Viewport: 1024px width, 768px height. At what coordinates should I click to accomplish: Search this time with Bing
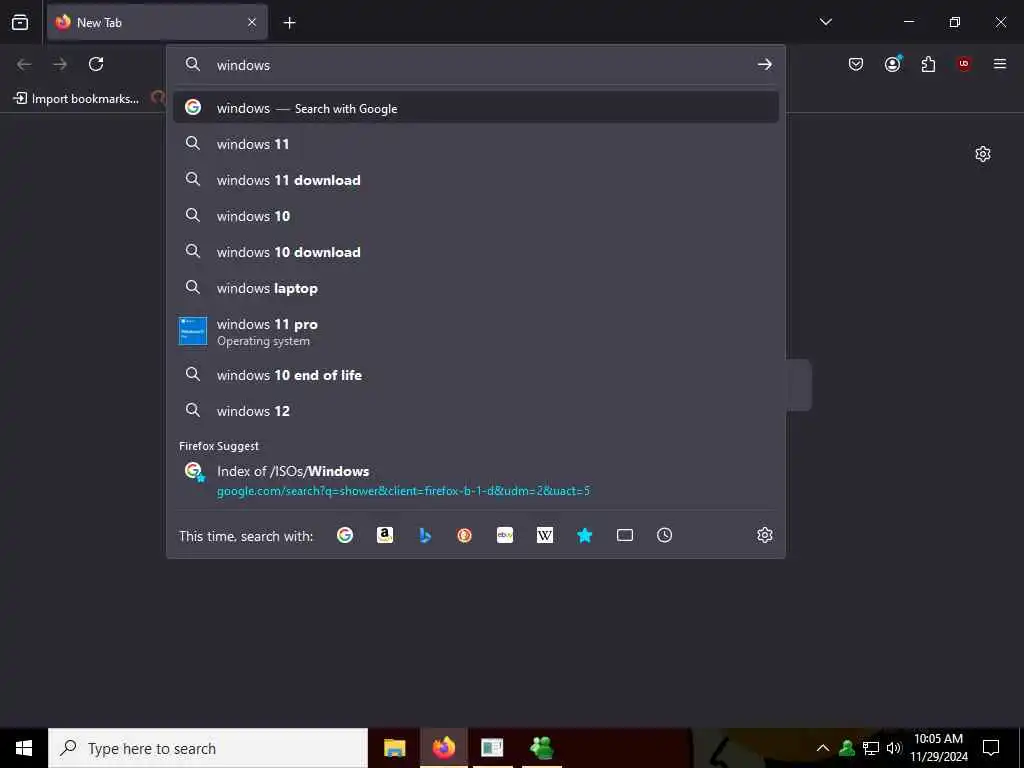pos(425,536)
